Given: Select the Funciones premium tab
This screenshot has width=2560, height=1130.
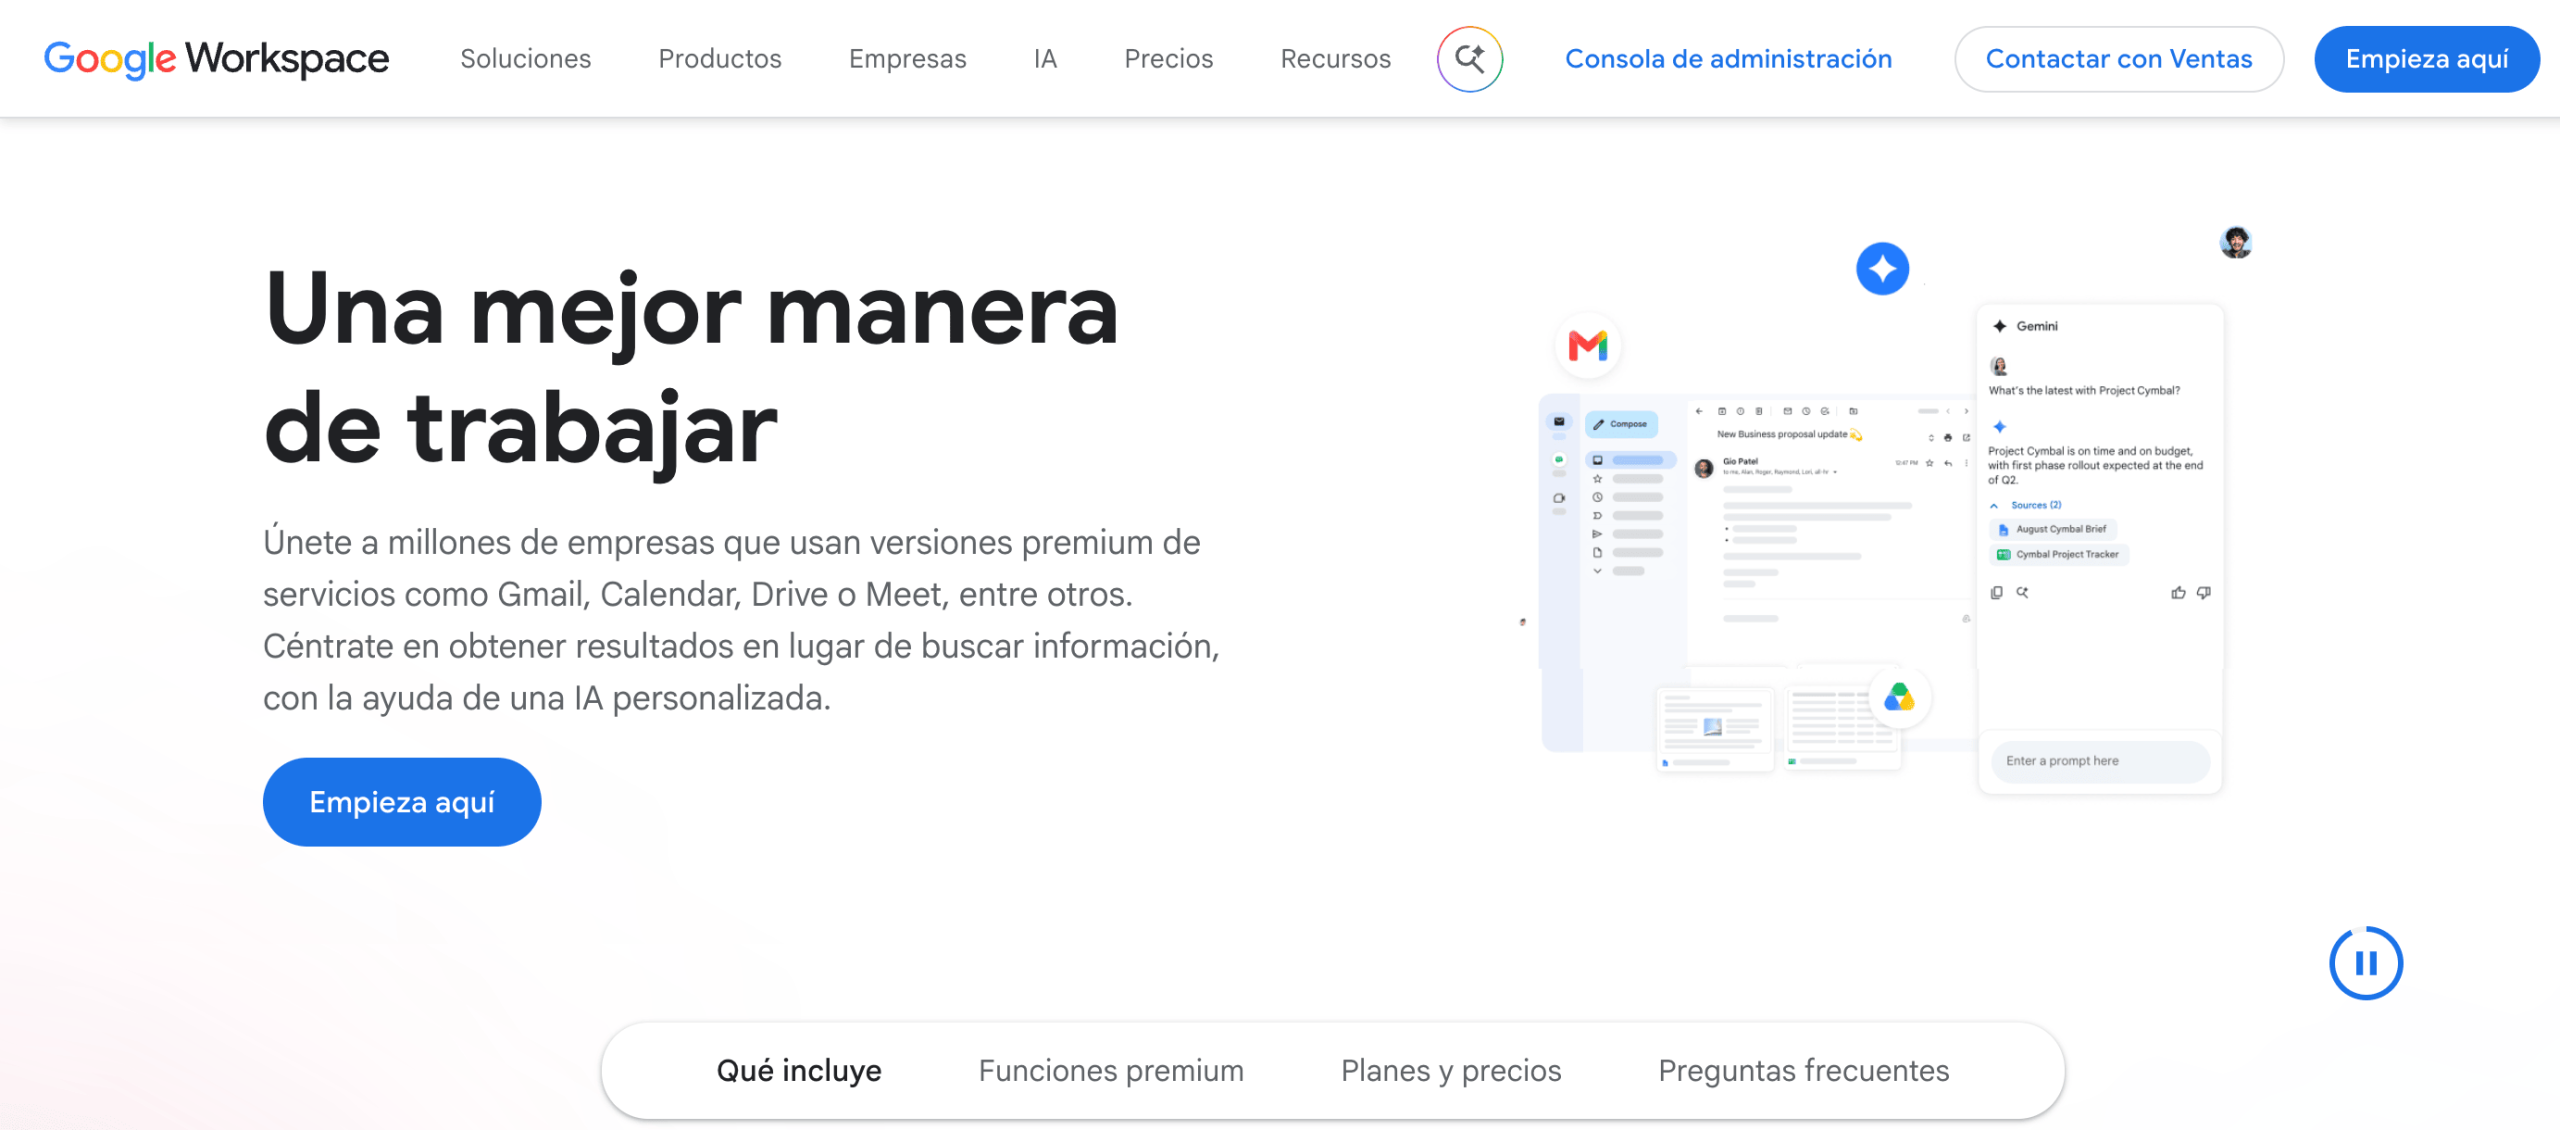Looking at the screenshot, I should (1111, 1070).
